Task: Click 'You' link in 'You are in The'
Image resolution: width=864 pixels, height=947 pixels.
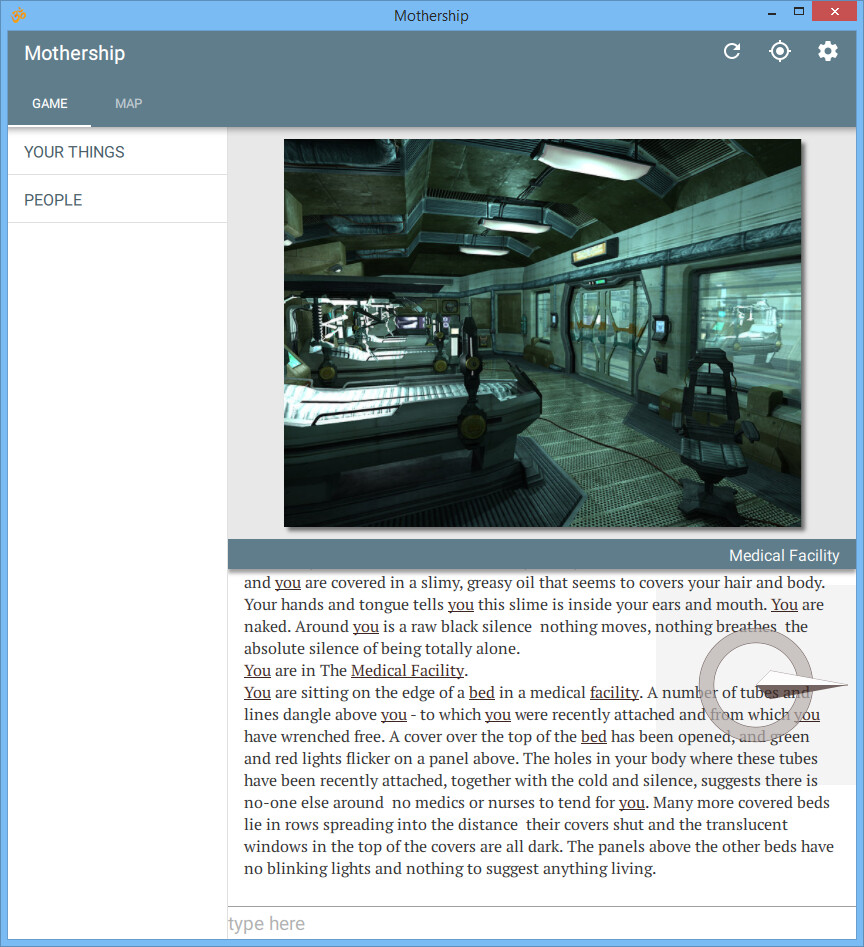Action: click(x=257, y=670)
